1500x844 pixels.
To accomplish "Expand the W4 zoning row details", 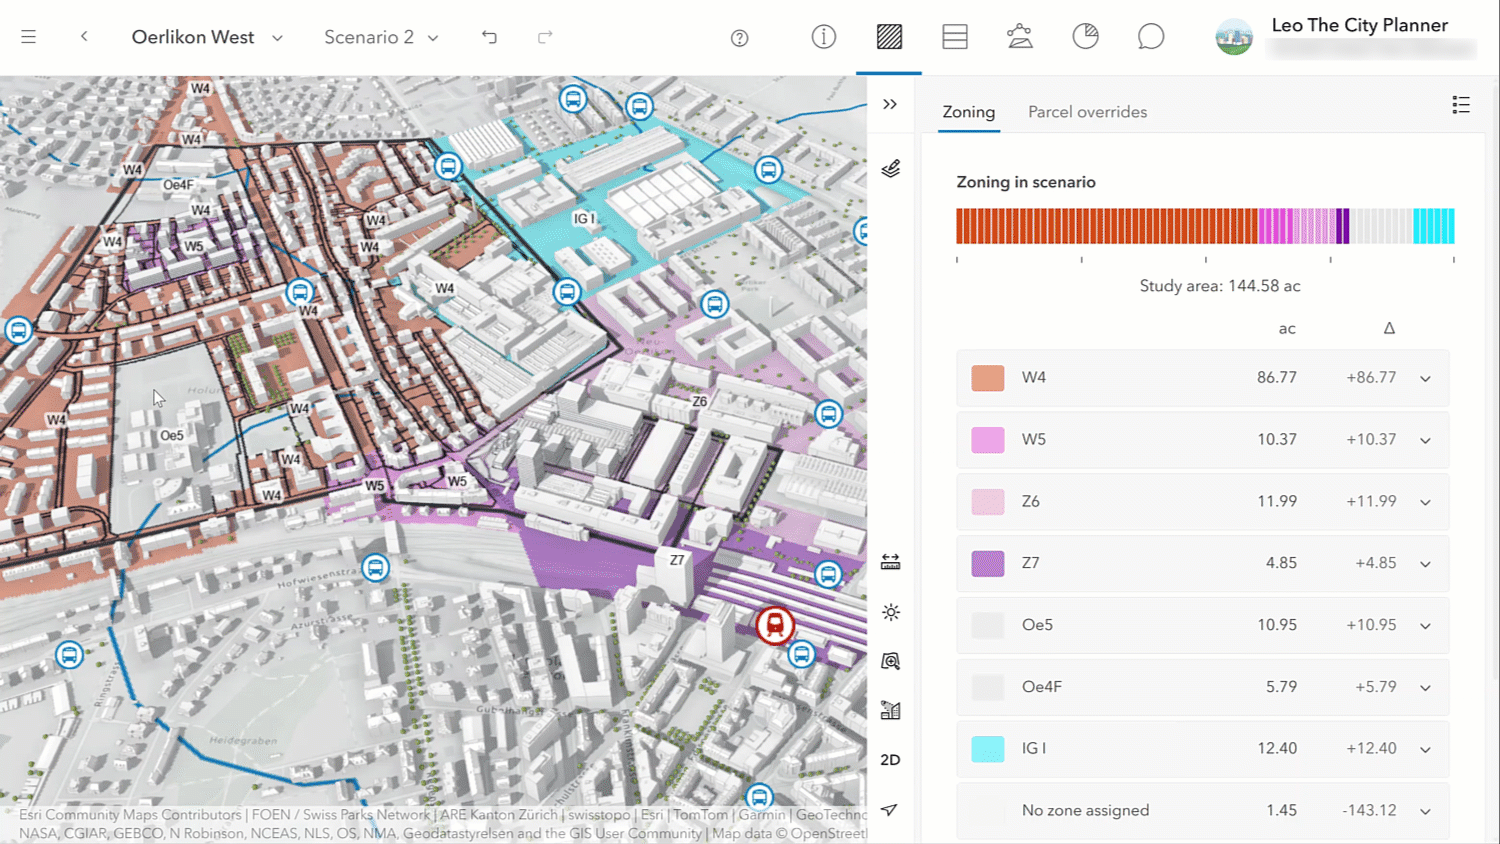I will (x=1424, y=378).
